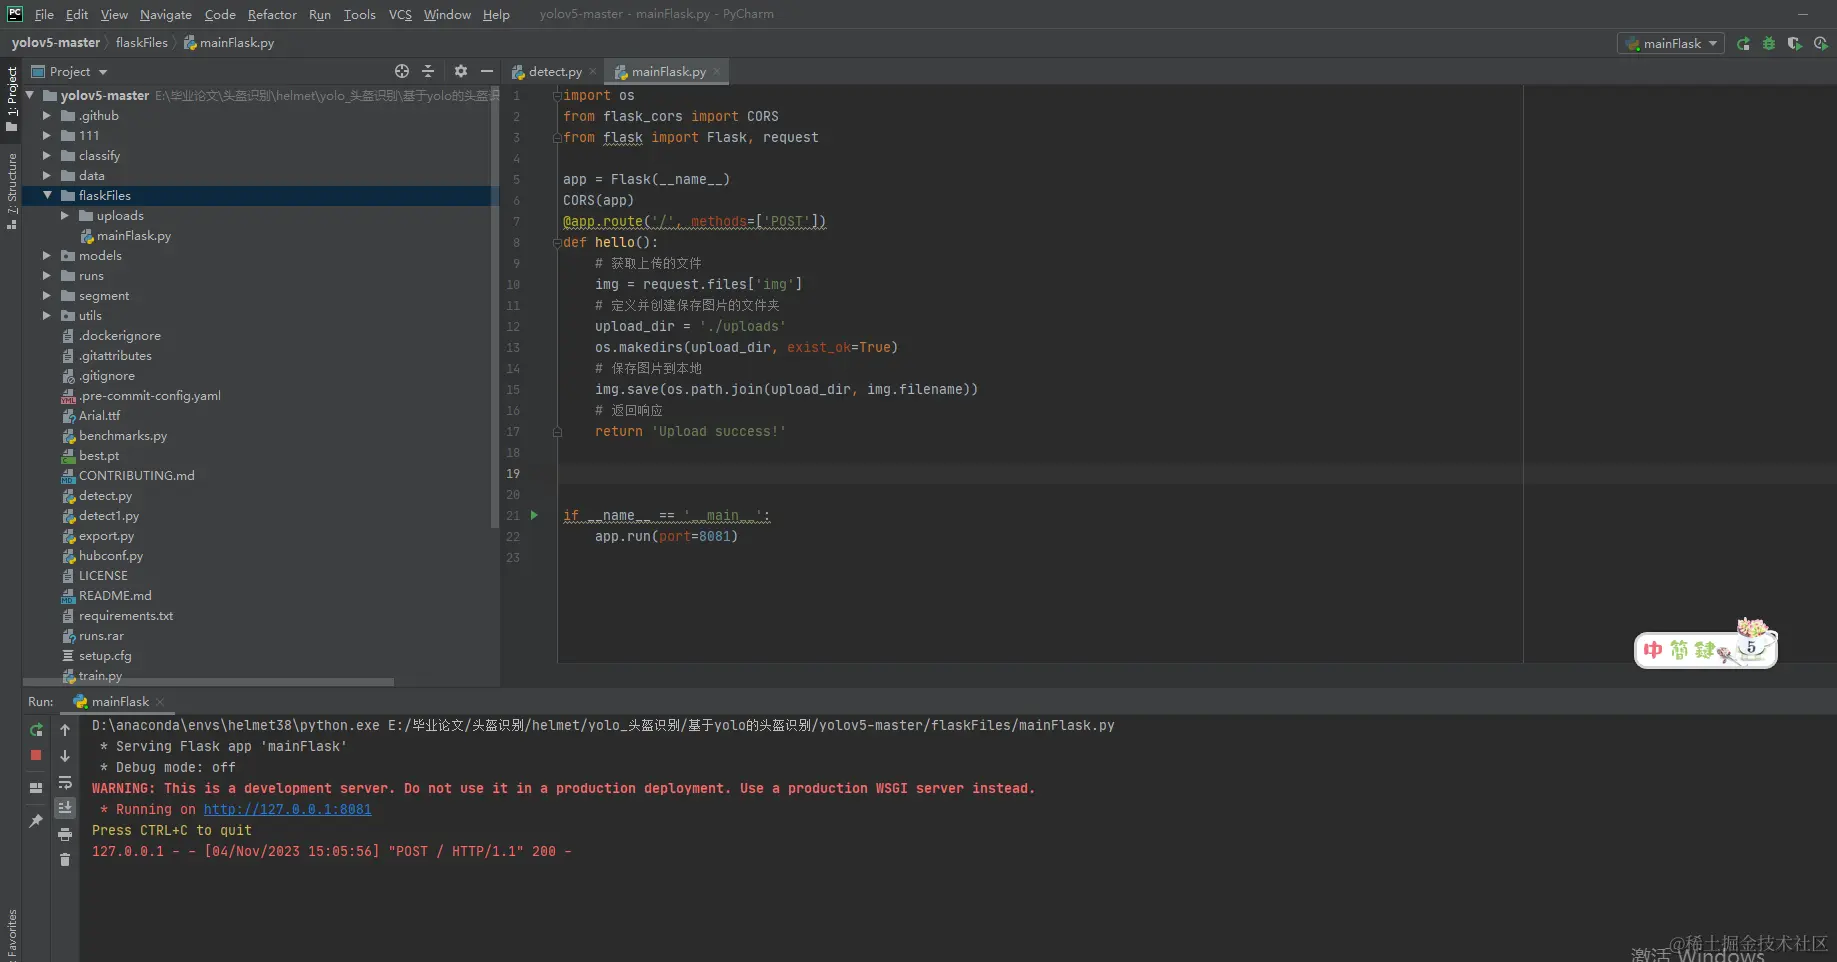Image resolution: width=1837 pixels, height=962 pixels.
Task: Click the mainFlask.py breadcrumb
Action: (229, 43)
